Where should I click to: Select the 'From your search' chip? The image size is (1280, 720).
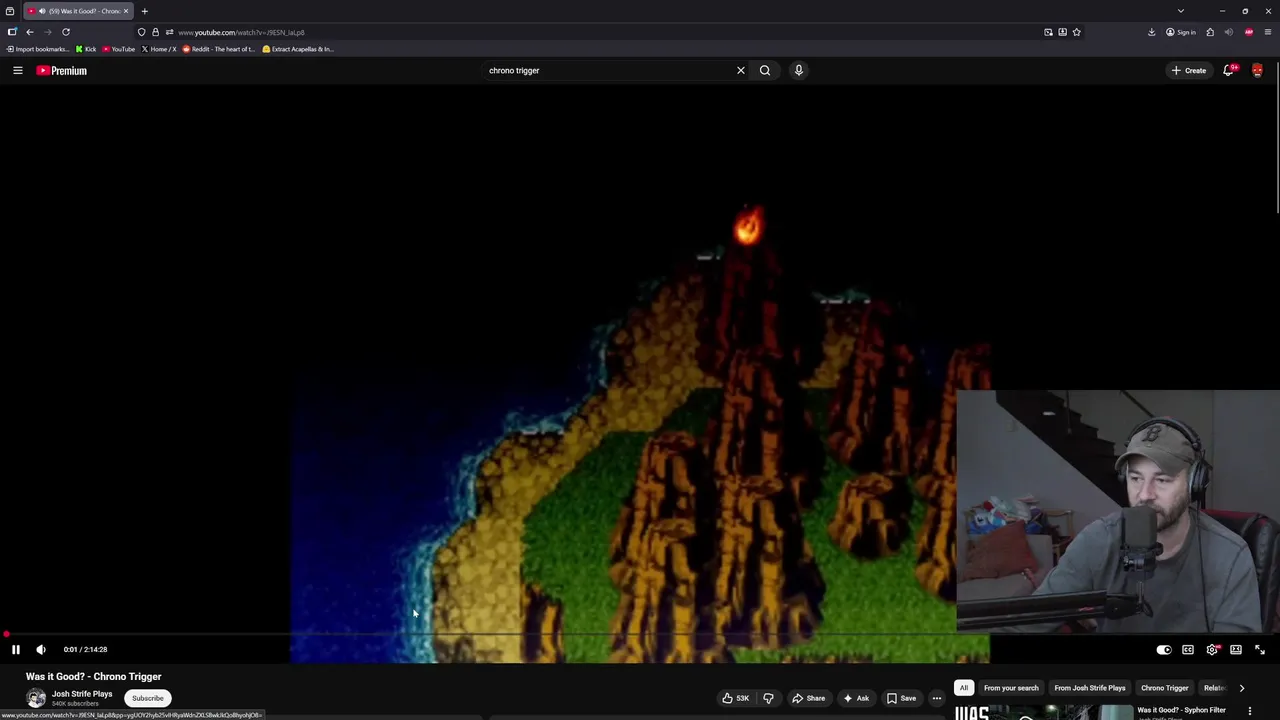1011,688
